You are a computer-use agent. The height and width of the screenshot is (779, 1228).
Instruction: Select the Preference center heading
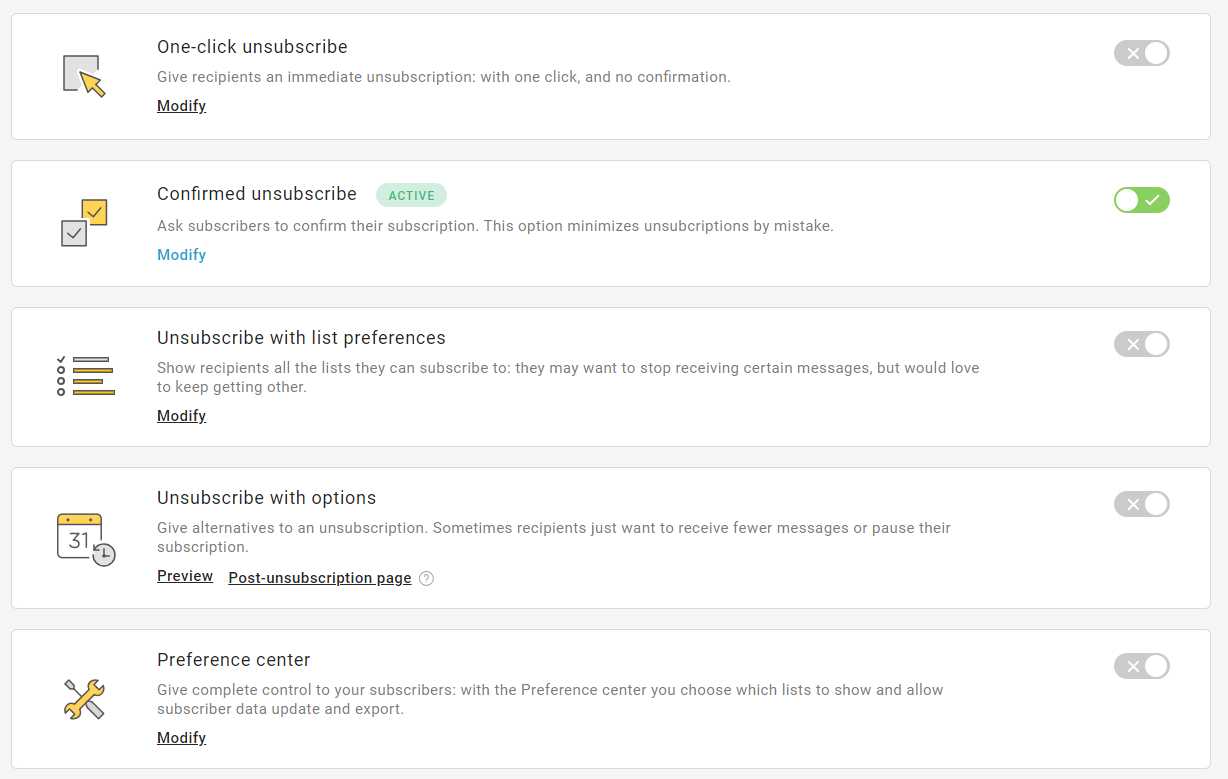[x=234, y=660]
